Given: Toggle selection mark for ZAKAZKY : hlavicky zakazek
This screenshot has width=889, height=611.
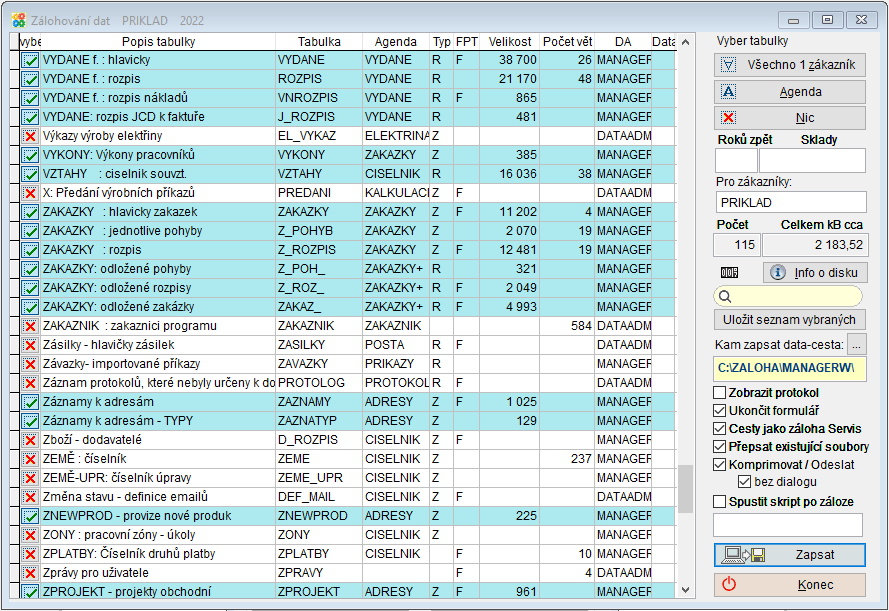Looking at the screenshot, I should click(x=30, y=212).
